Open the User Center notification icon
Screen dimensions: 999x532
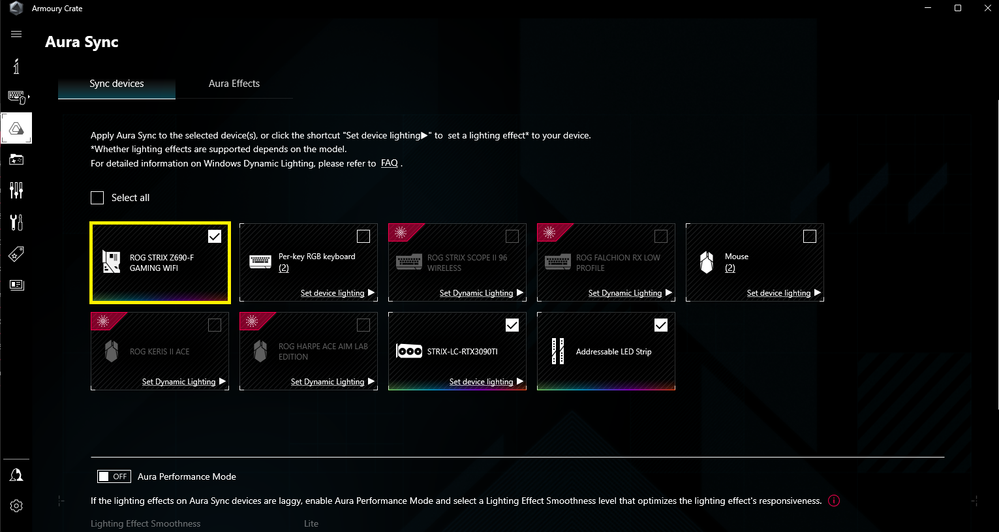click(17, 475)
